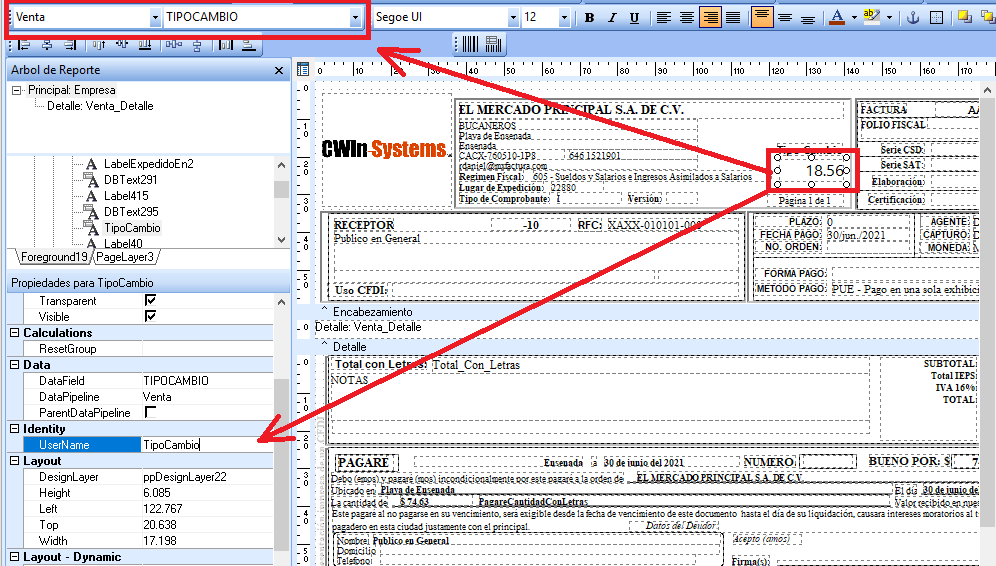This screenshot has width=996, height=566.
Task: Collapse the Calculations property group
Action: pyautogui.click(x=15, y=332)
